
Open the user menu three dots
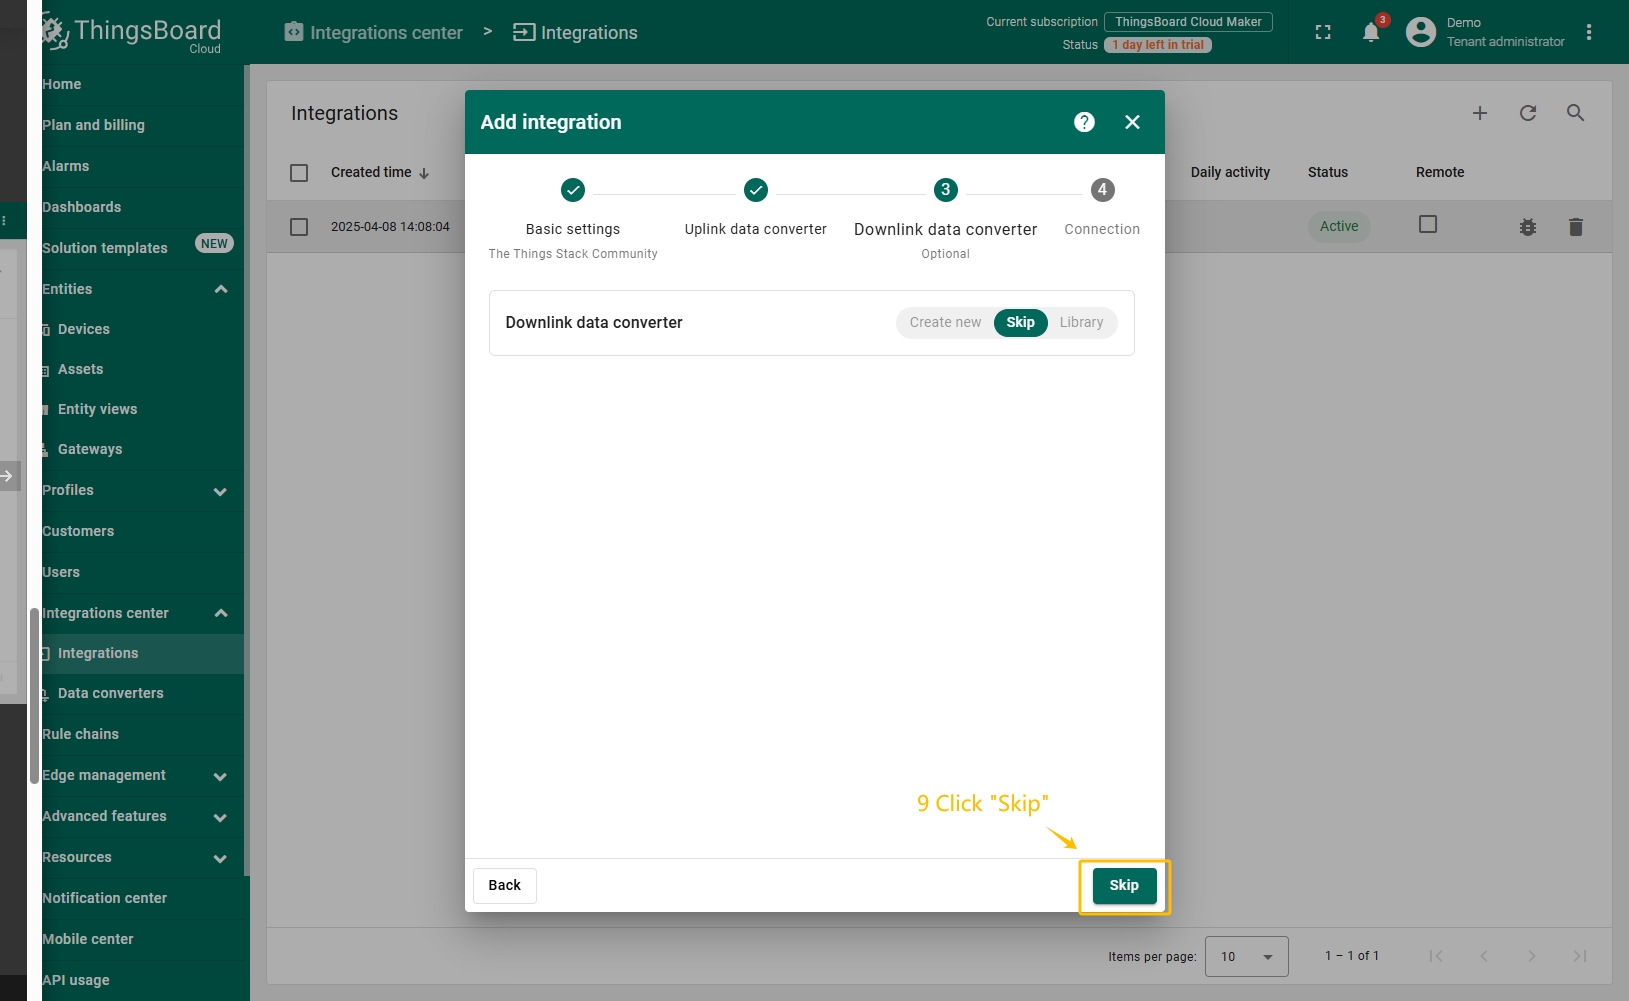1589,32
